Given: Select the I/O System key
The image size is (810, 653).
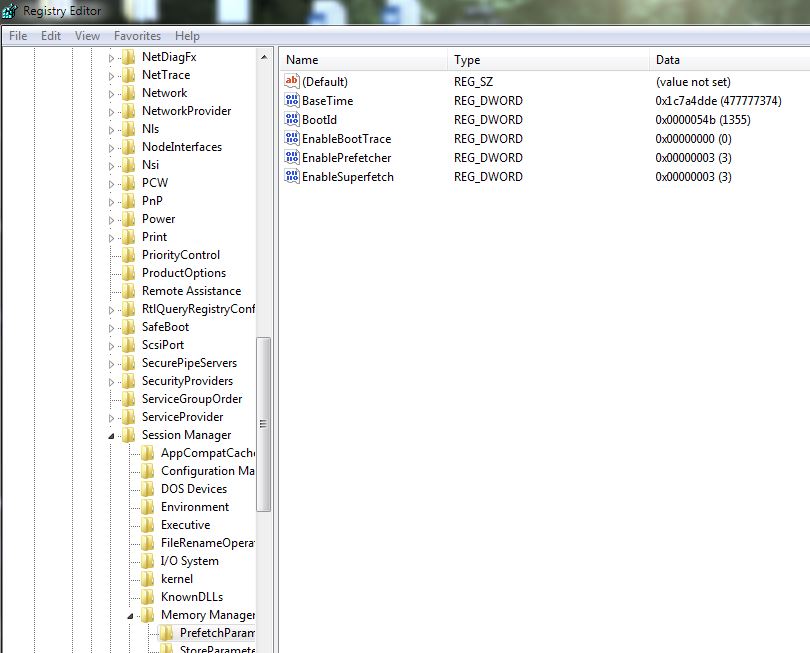Looking at the screenshot, I should point(190,561).
